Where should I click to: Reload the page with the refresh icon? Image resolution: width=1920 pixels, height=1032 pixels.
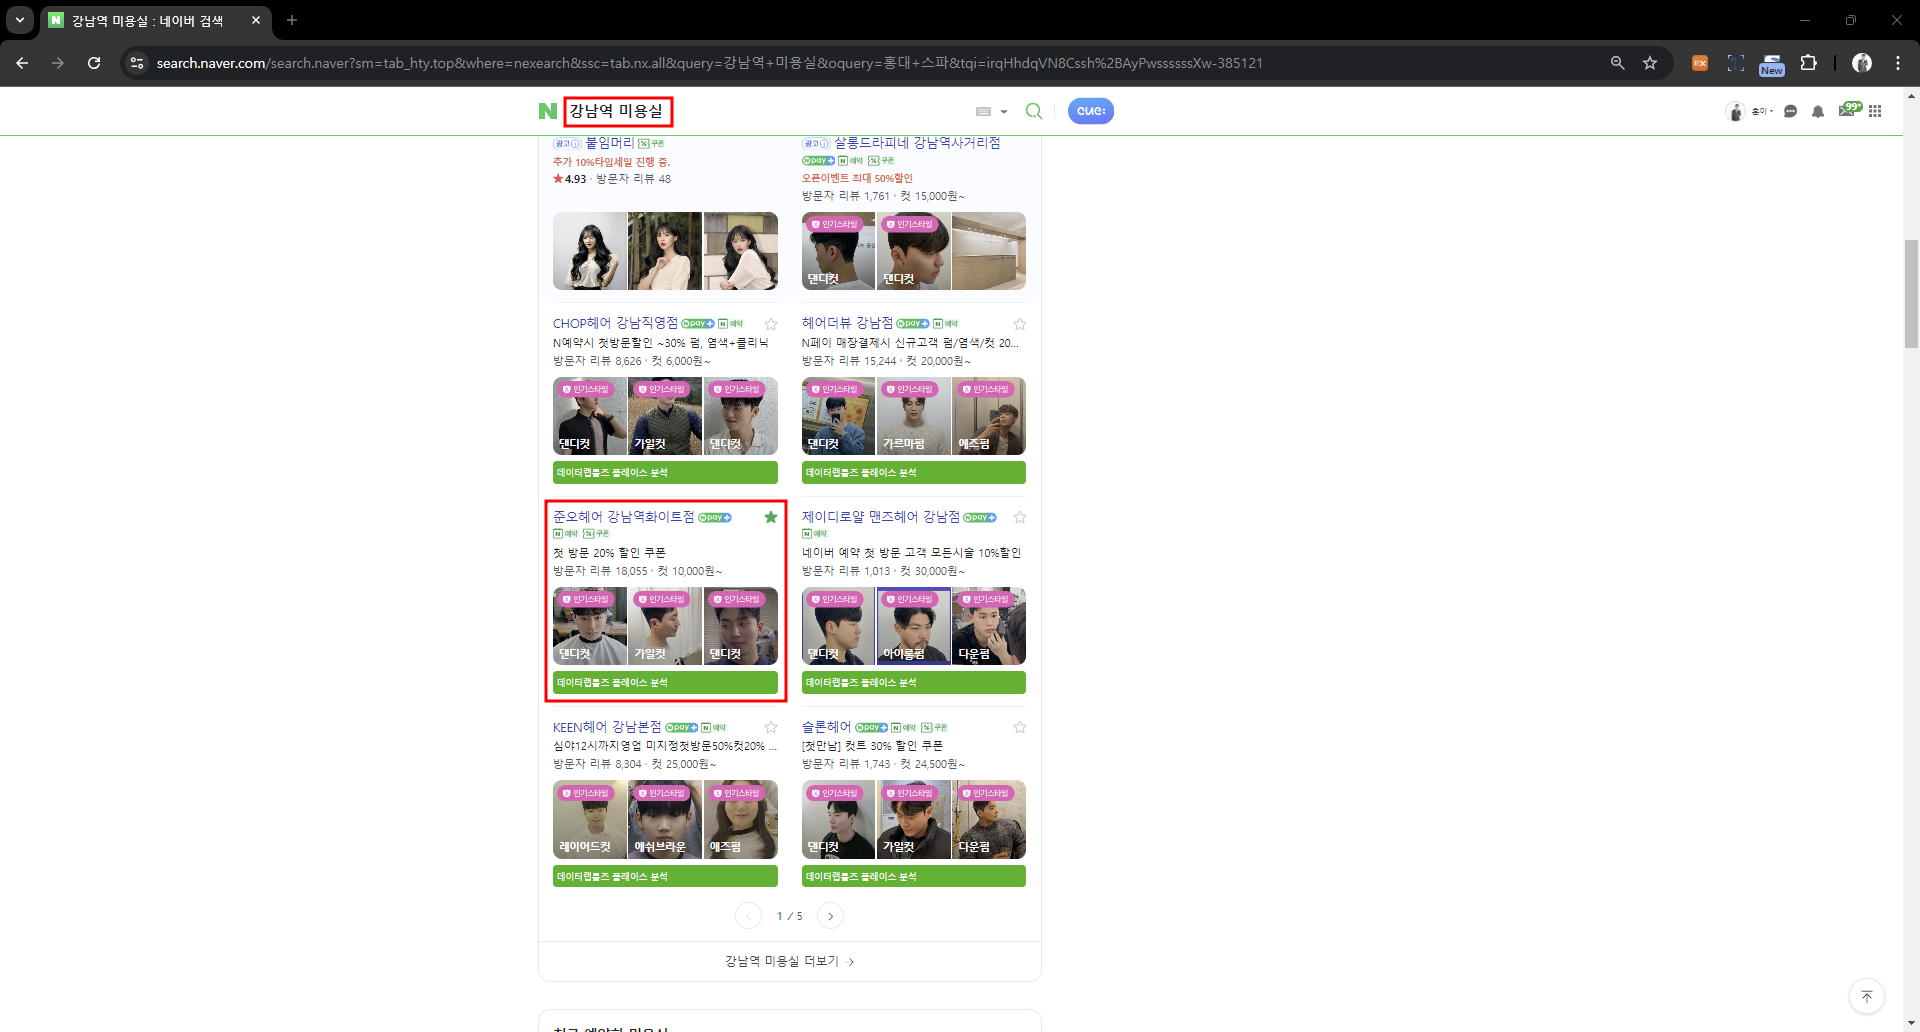[x=94, y=63]
